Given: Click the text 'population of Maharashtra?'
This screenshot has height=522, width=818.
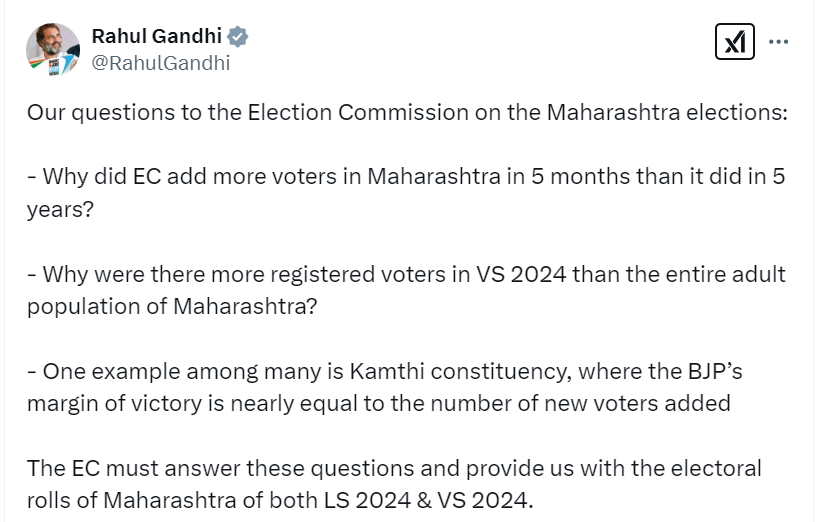Looking at the screenshot, I should [172, 306].
